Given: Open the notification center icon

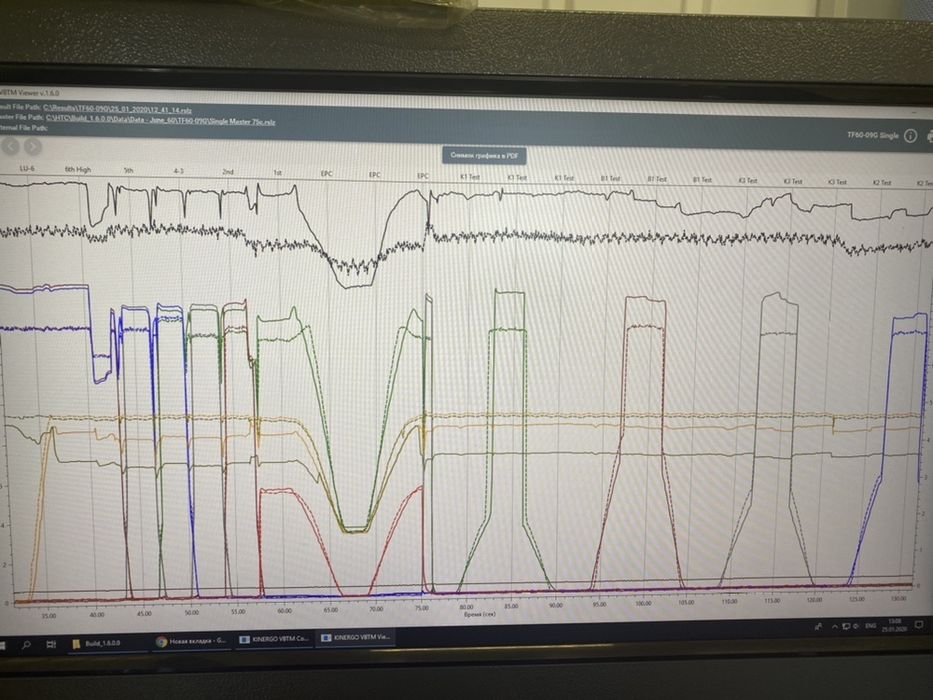Looking at the screenshot, I should [x=919, y=624].
